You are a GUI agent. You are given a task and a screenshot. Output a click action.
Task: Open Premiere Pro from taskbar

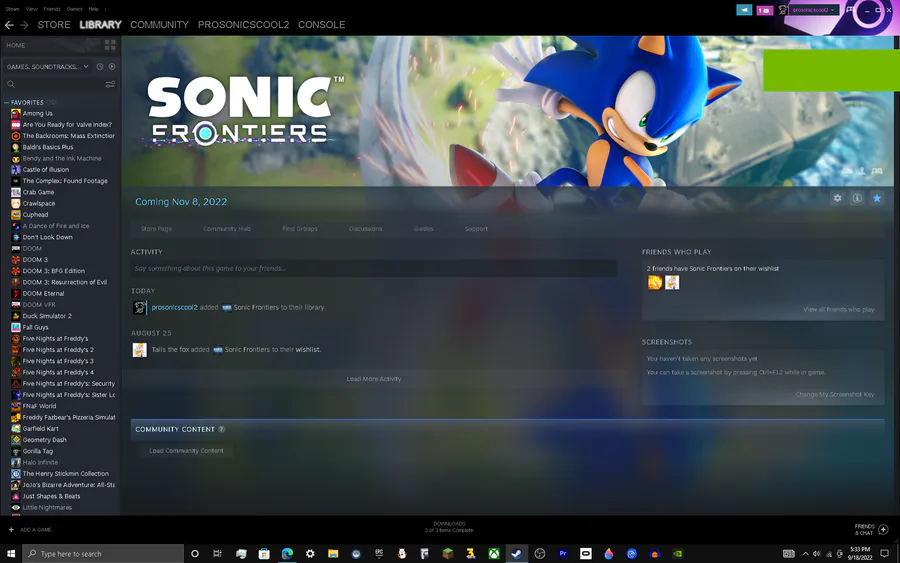(562, 554)
